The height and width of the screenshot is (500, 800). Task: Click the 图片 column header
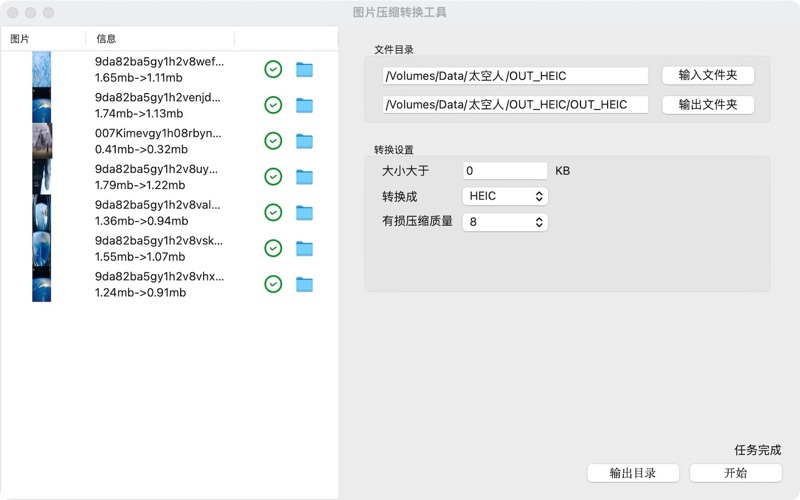click(20, 39)
